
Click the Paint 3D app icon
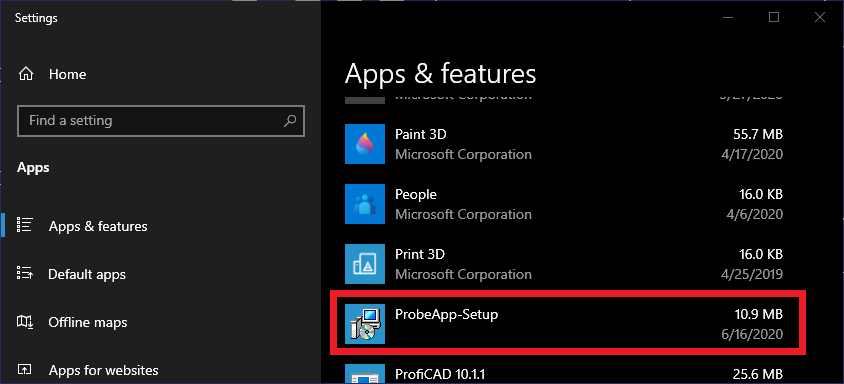[x=365, y=144]
